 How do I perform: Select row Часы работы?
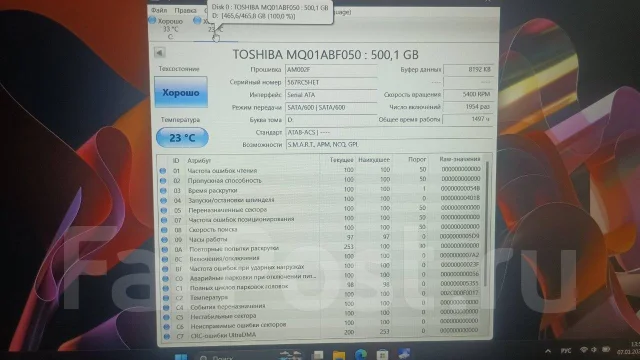[x=320, y=238]
